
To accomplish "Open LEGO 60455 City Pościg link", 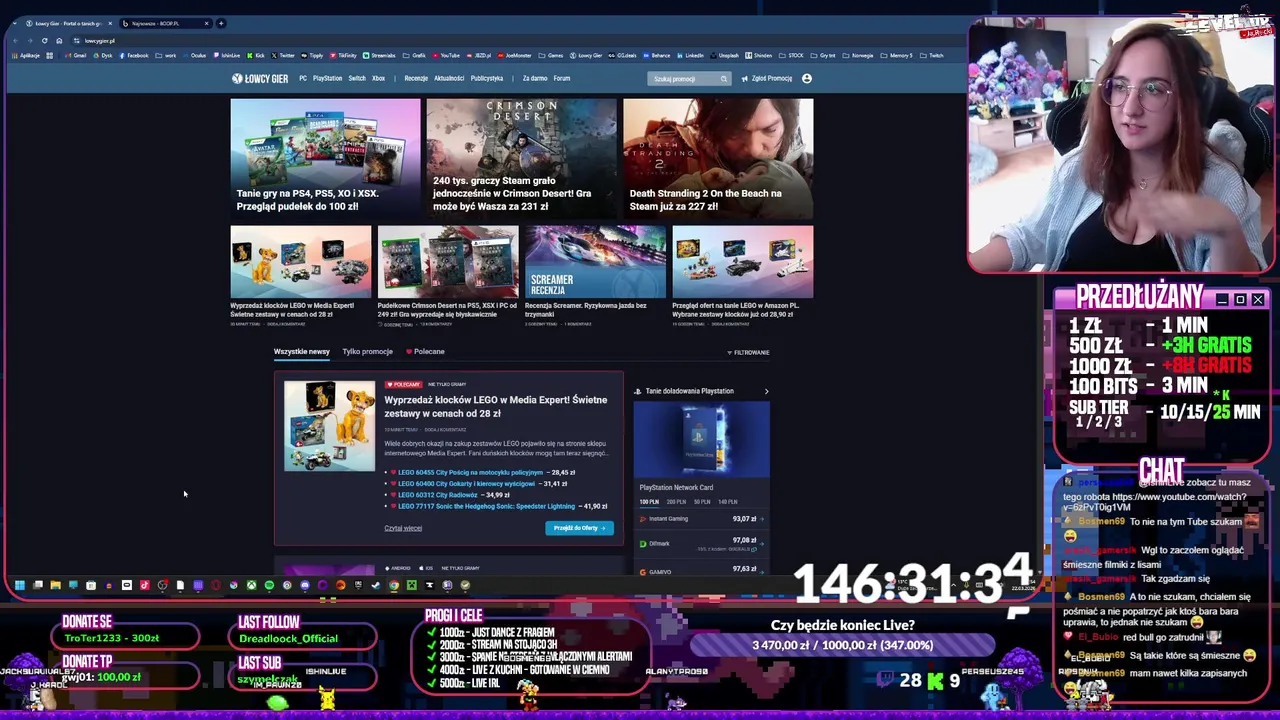I will coord(470,472).
